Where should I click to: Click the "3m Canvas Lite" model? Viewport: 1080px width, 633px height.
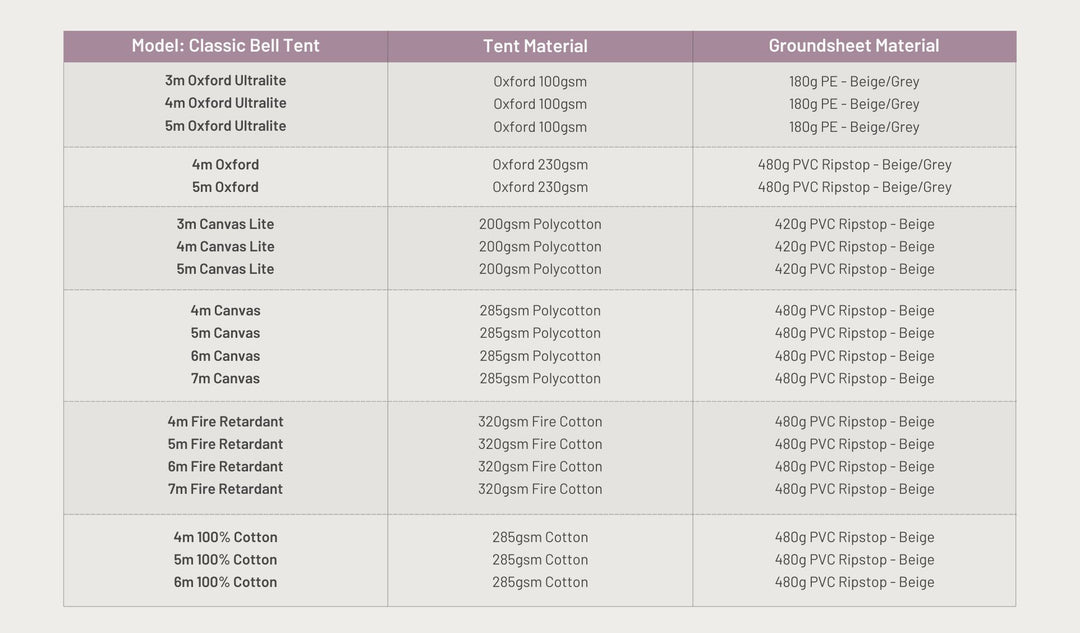point(225,224)
